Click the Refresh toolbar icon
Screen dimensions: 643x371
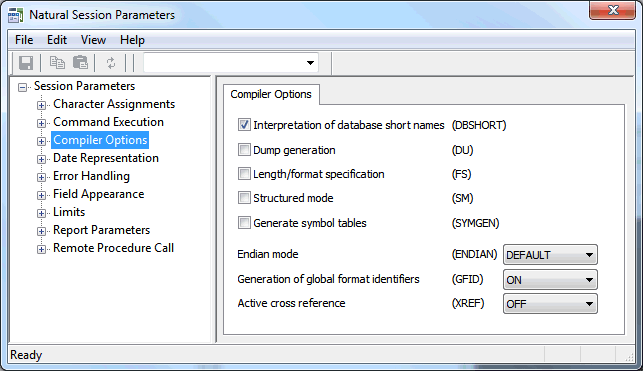tap(111, 63)
